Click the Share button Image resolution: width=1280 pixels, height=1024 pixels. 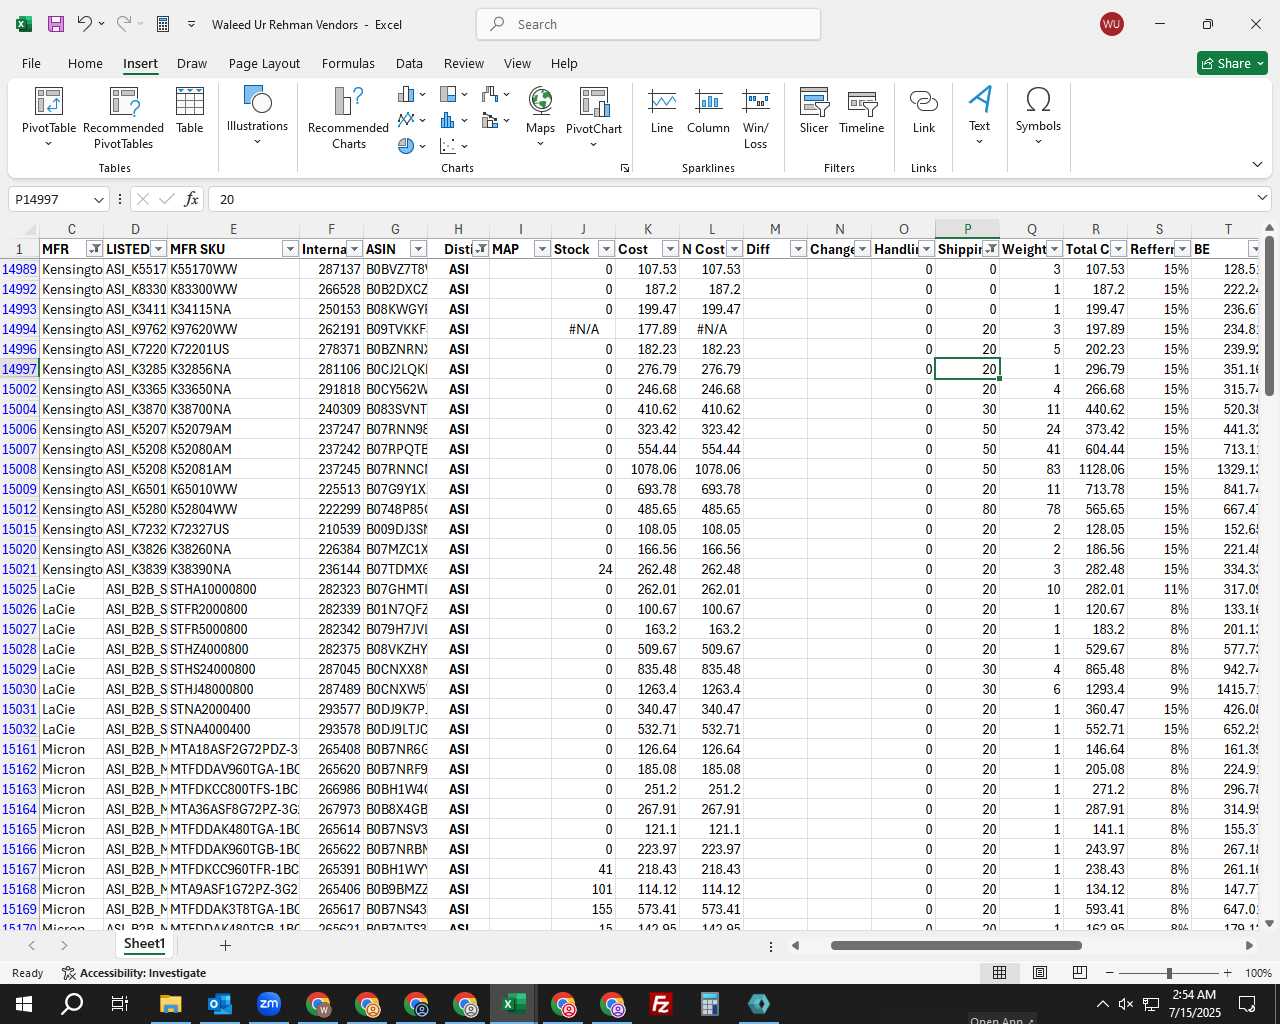(x=1232, y=63)
